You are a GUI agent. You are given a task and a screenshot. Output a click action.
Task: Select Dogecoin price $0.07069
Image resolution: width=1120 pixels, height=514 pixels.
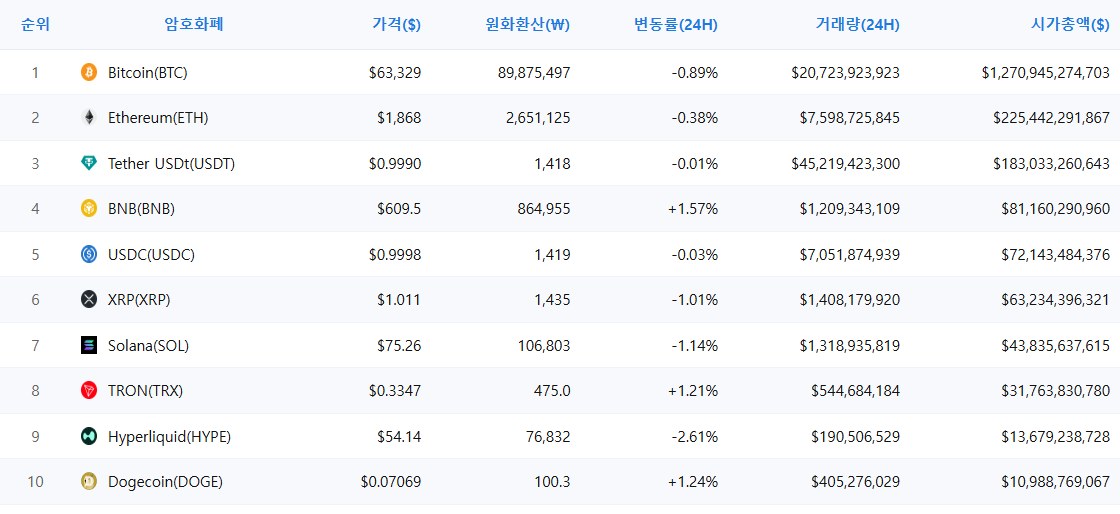[x=391, y=482]
